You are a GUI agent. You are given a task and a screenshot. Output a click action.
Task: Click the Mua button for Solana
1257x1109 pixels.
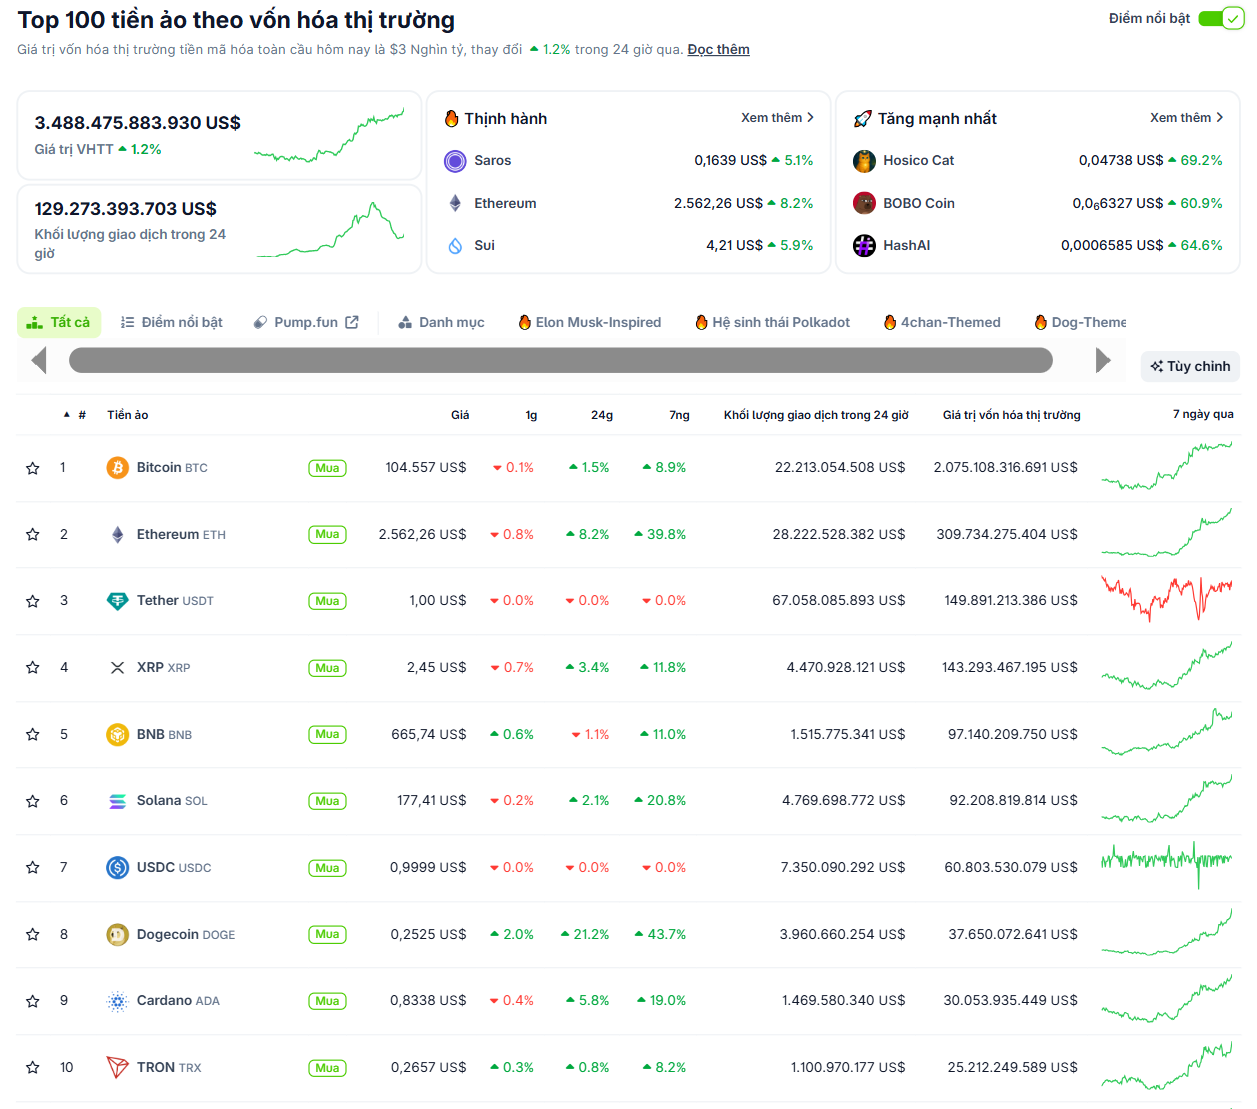327,801
